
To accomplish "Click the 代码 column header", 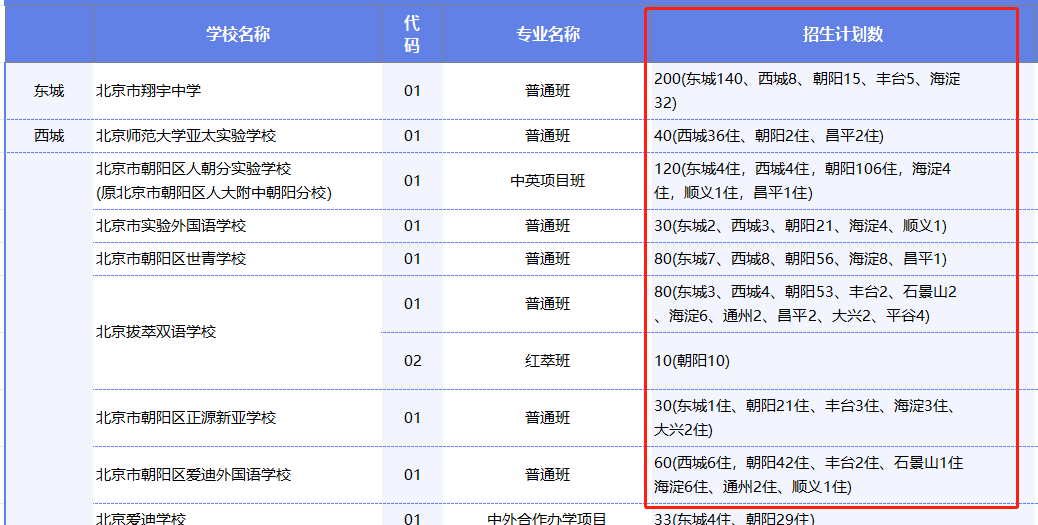I will point(412,34).
